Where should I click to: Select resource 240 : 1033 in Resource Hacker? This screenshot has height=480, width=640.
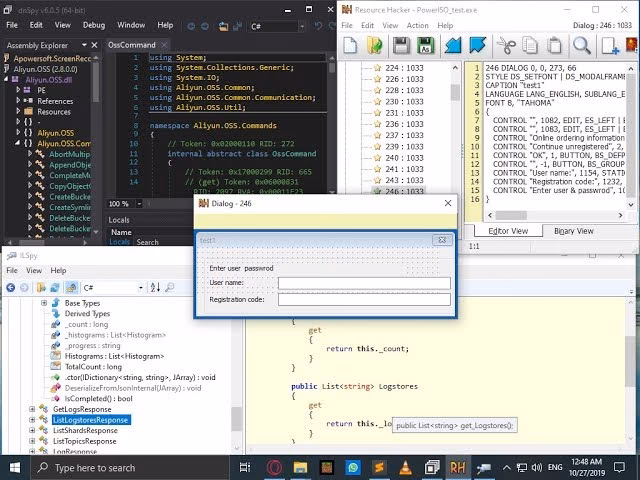pyautogui.click(x=404, y=158)
